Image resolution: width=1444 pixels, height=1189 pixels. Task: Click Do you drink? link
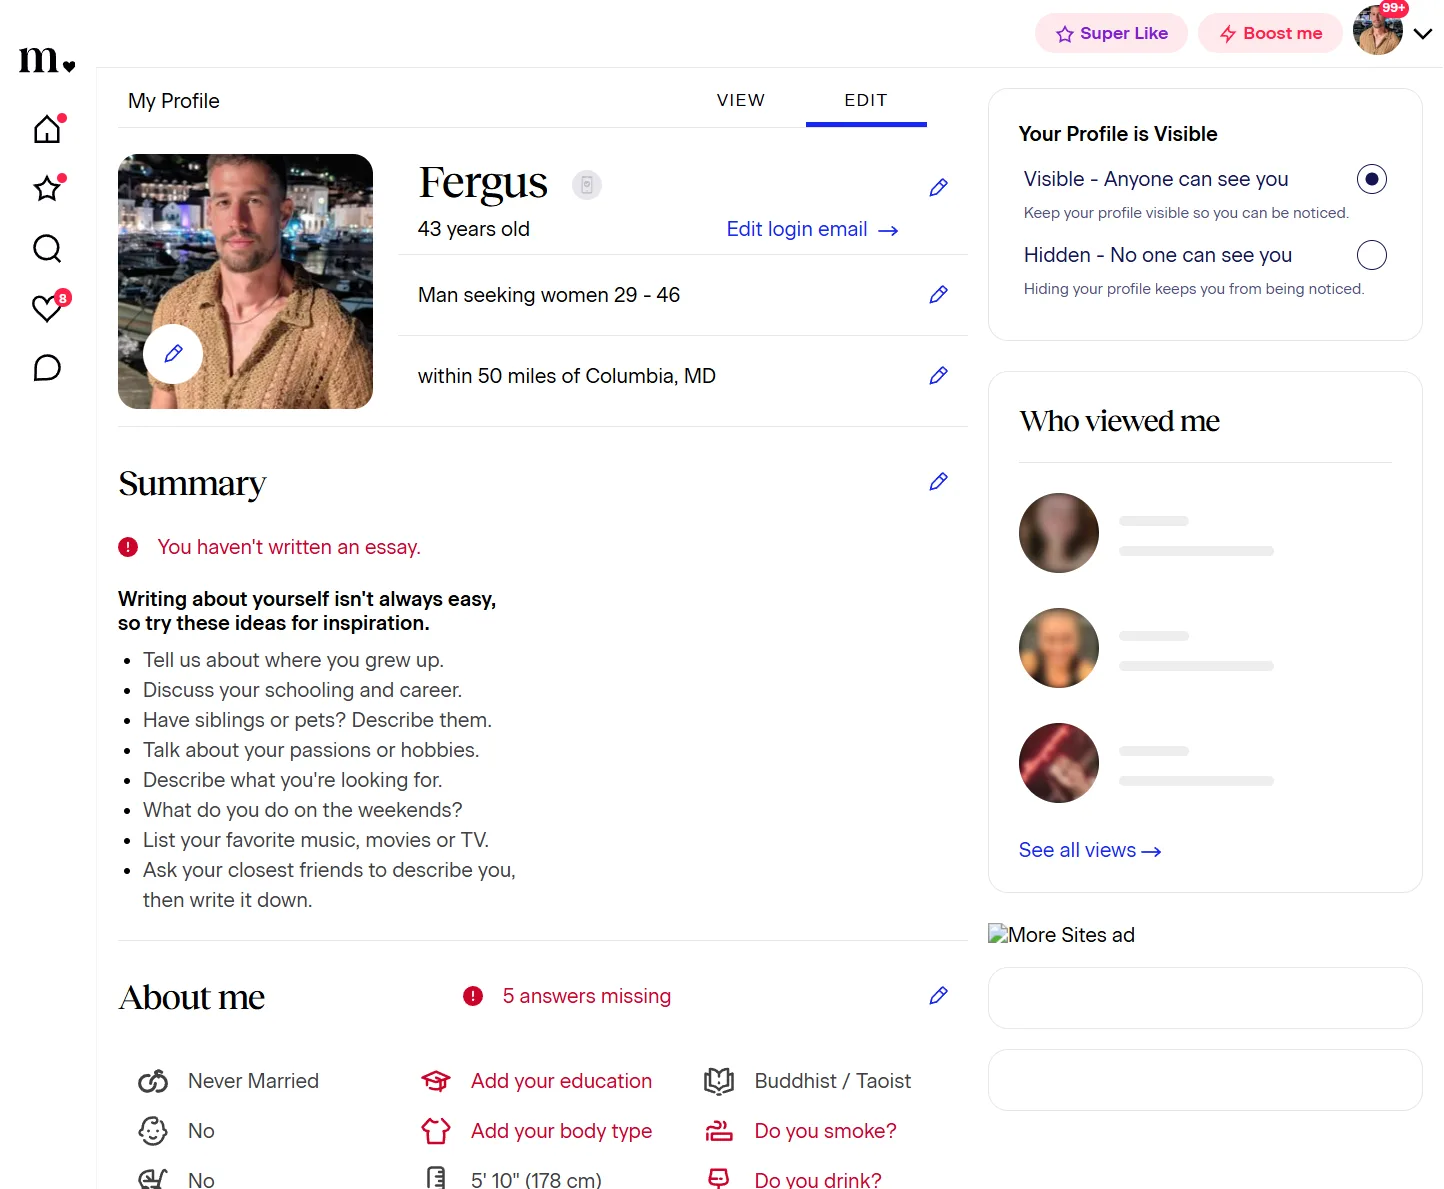(x=818, y=1179)
